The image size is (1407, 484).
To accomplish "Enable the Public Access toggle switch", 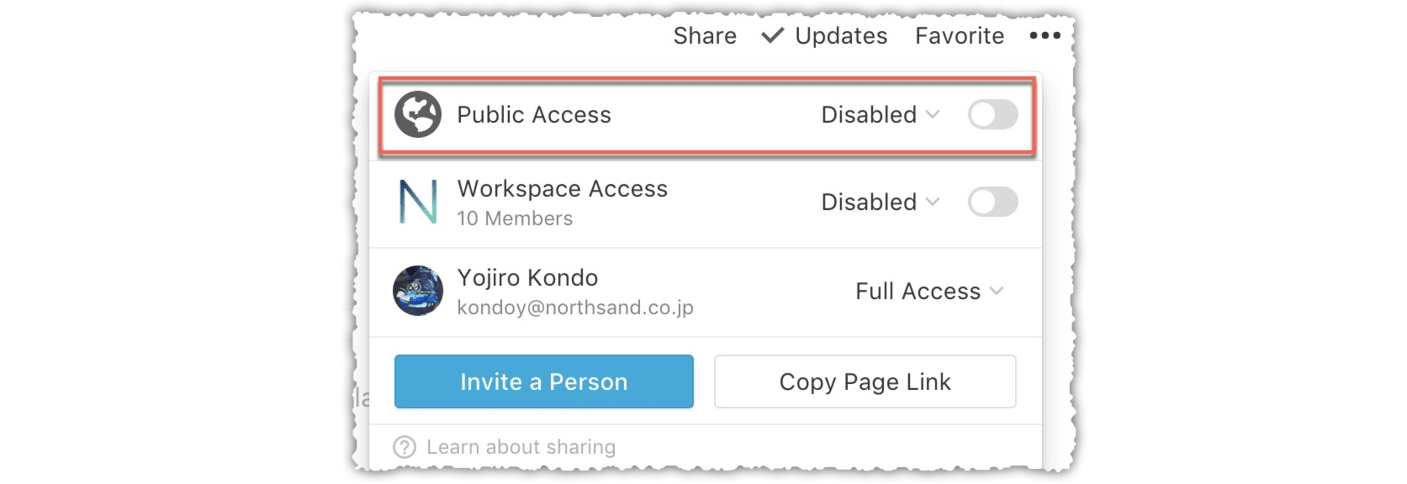I will (993, 115).
